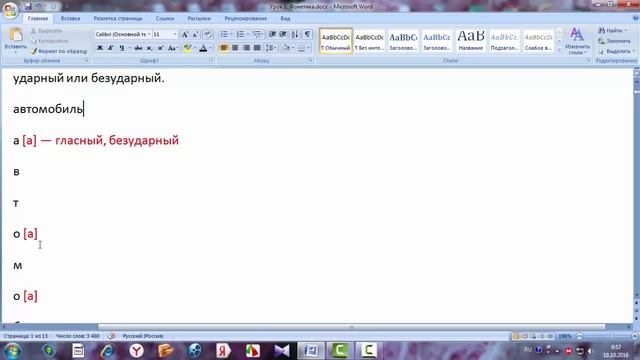Open Изменить стили menu
The height and width of the screenshot is (360, 640).
pyautogui.click(x=577, y=41)
